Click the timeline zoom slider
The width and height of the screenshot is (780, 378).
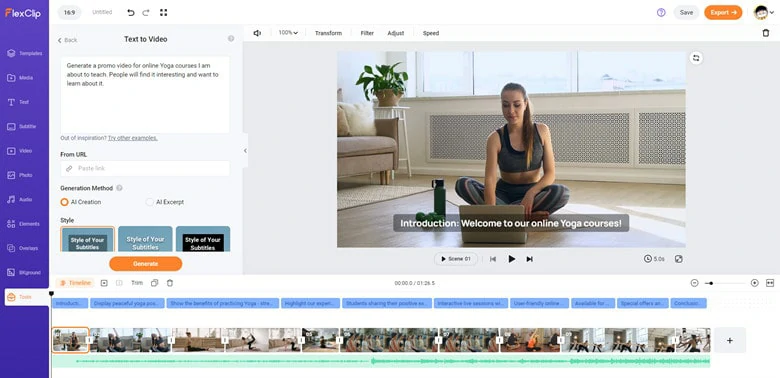[x=724, y=283]
